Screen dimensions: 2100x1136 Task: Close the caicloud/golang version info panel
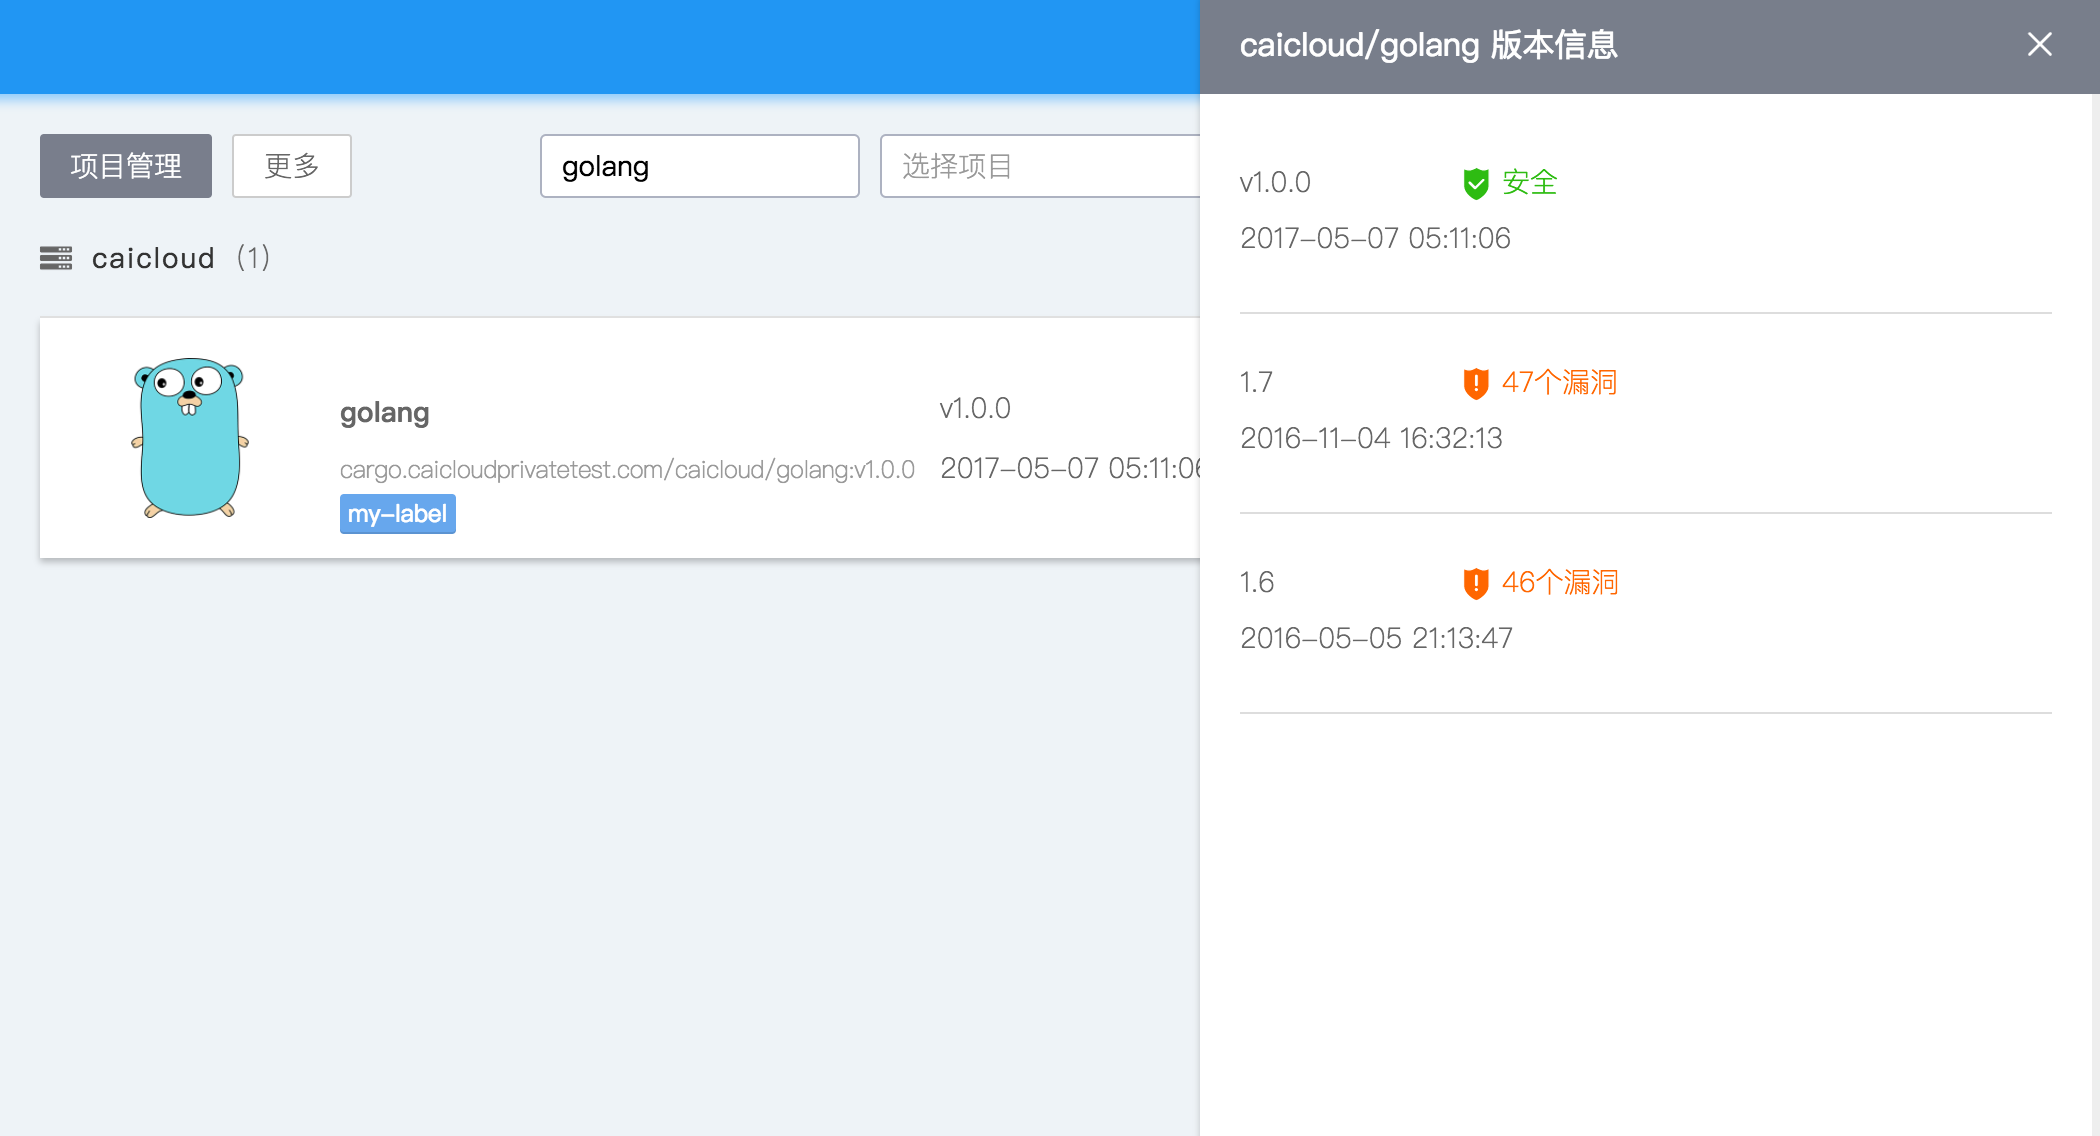2039,44
